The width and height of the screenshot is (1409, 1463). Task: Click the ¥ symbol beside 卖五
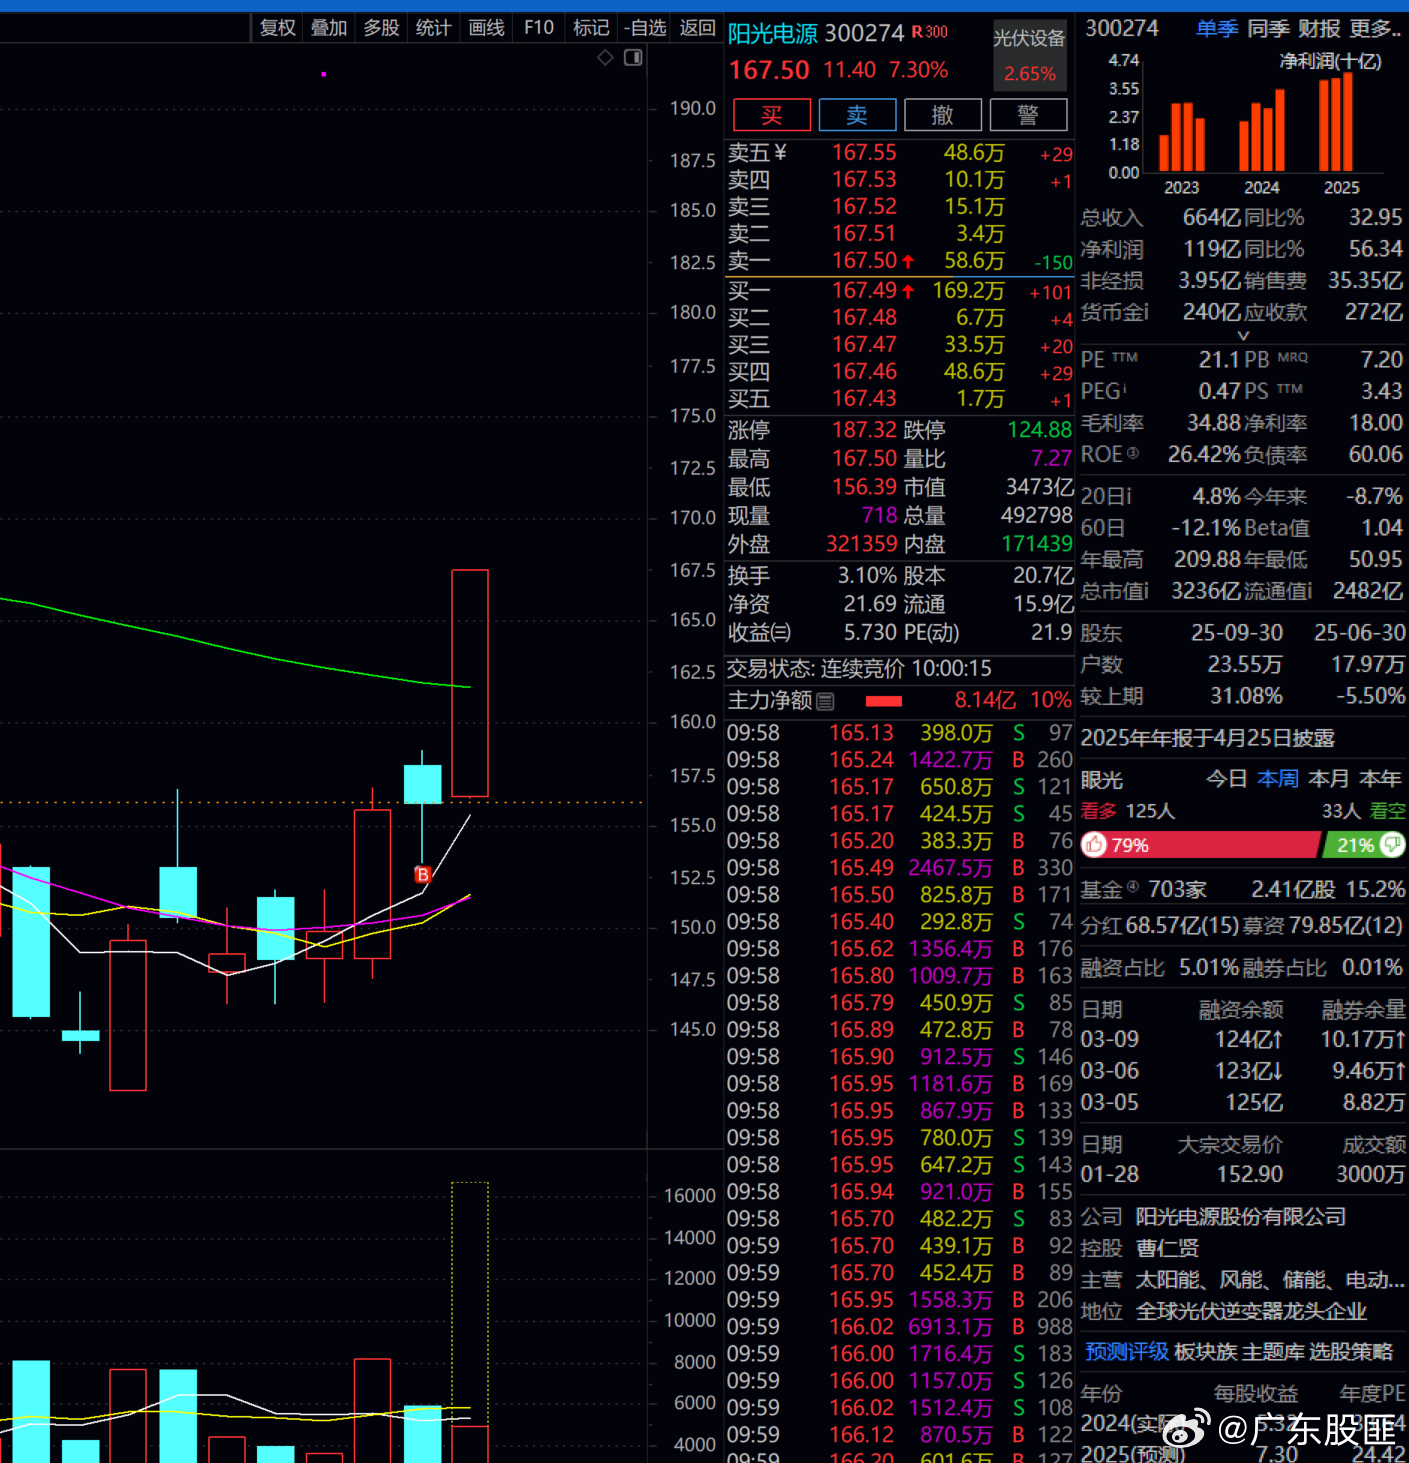(x=780, y=153)
